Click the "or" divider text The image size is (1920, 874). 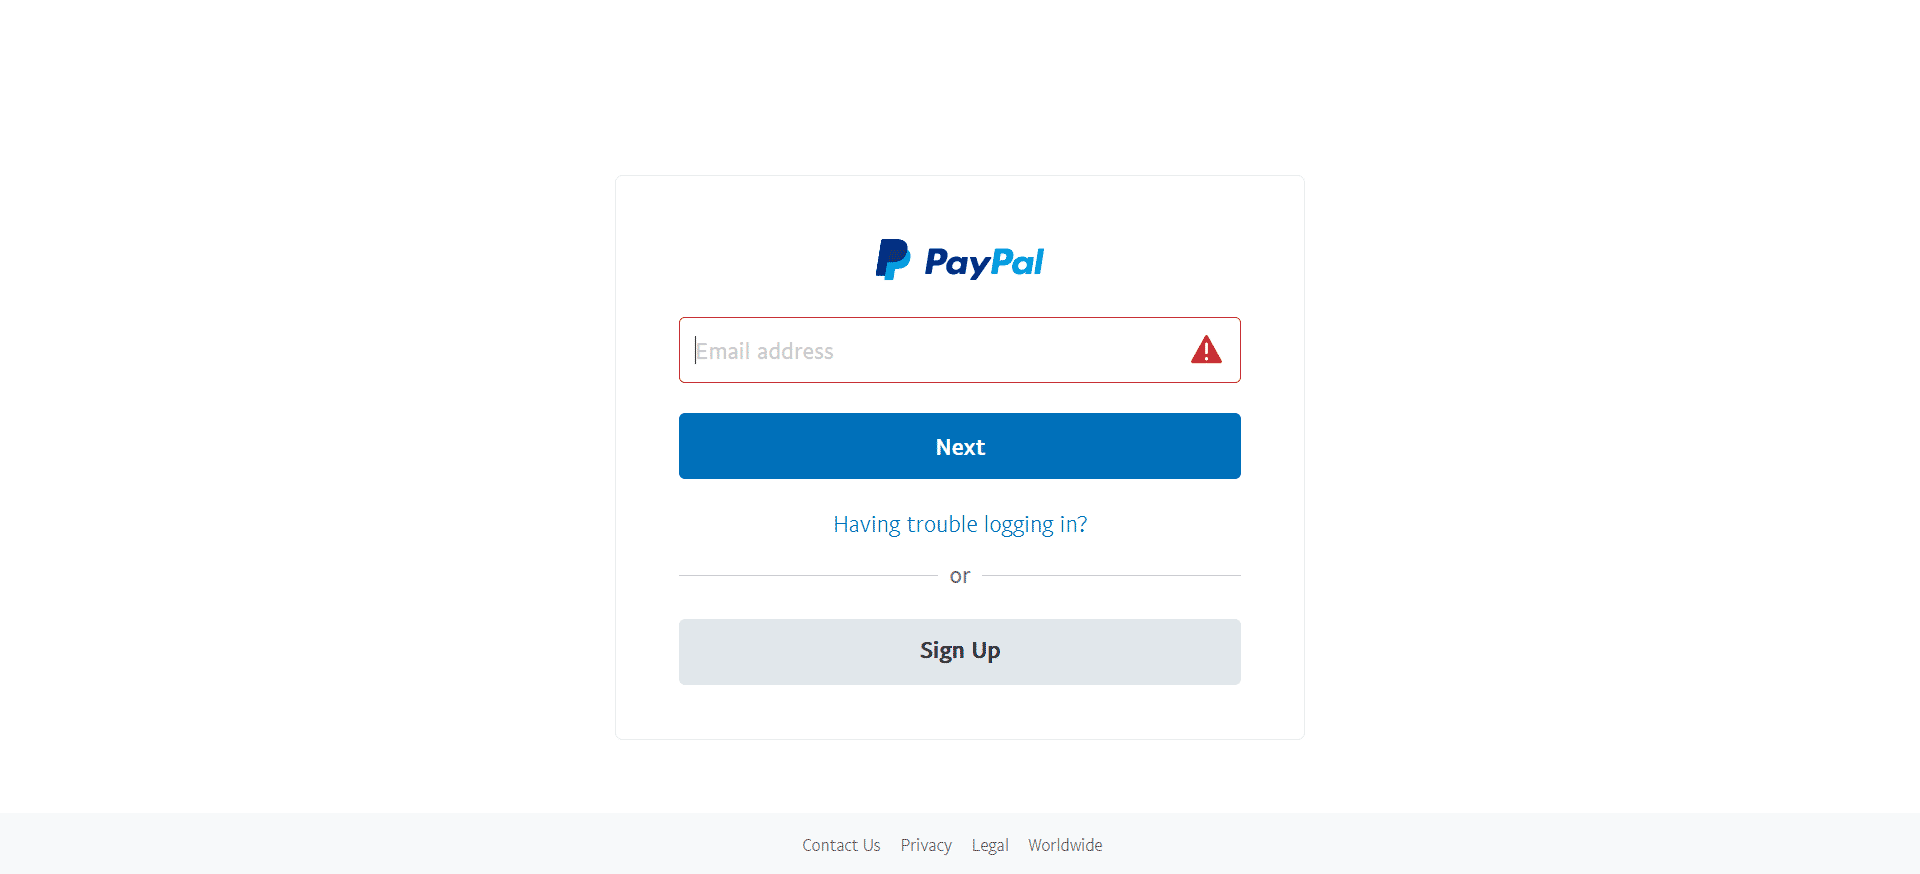coord(960,576)
